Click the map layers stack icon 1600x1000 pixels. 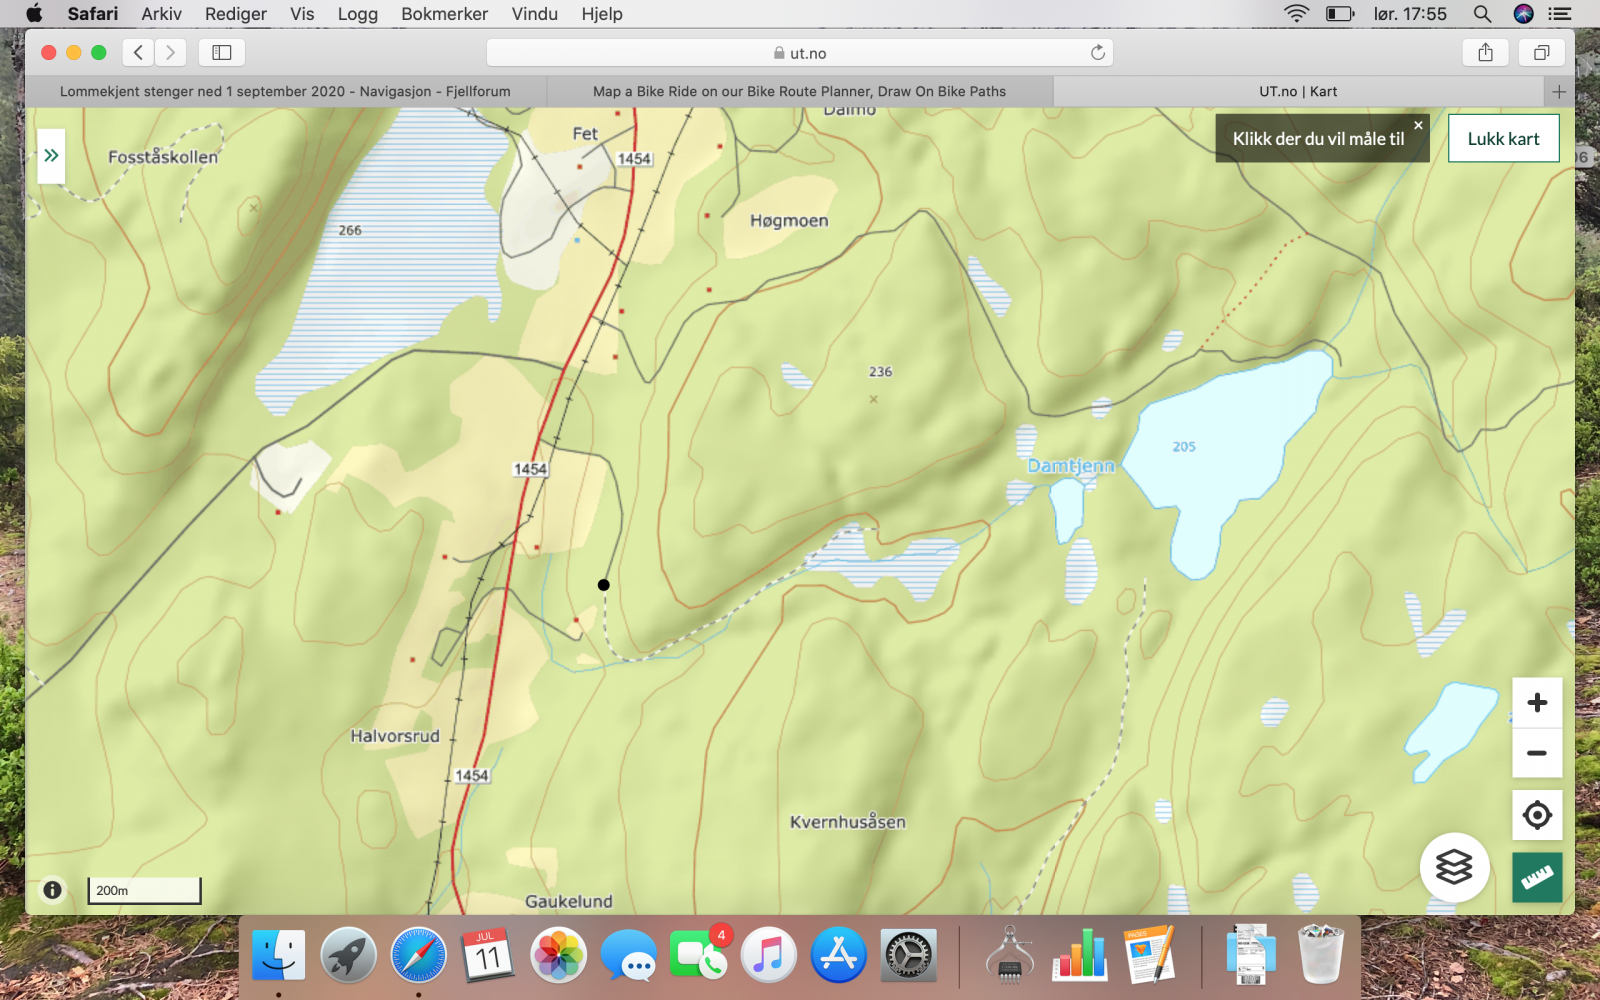(x=1454, y=867)
